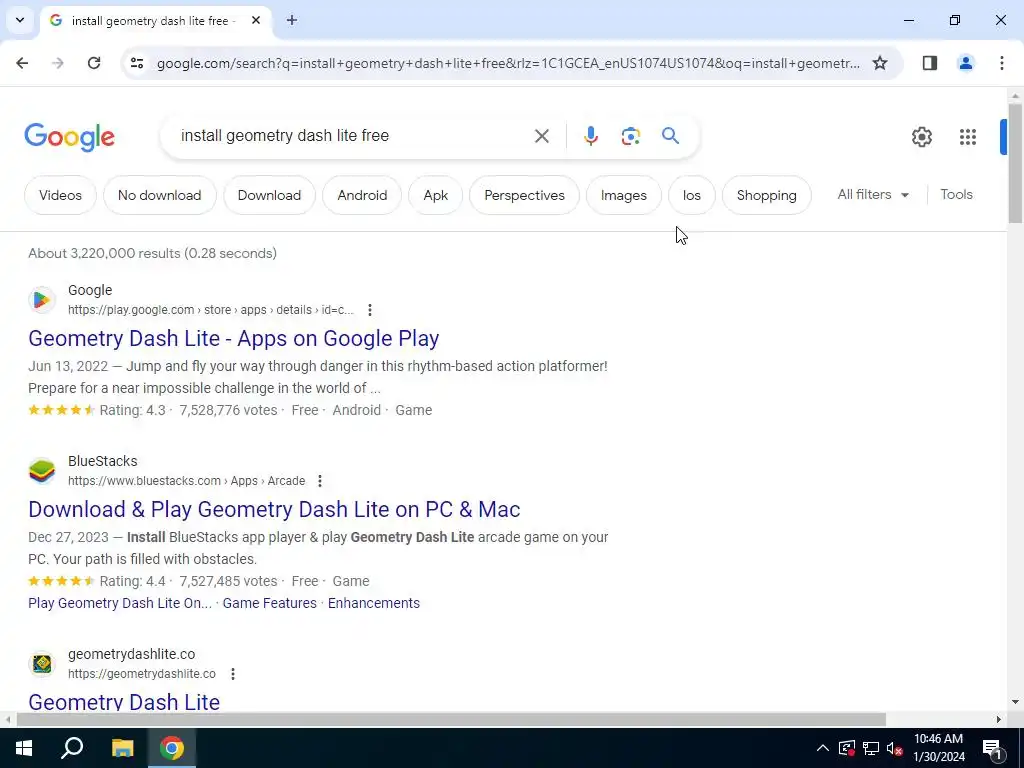Start voice search with the microphone
The width and height of the screenshot is (1024, 768).
pyautogui.click(x=590, y=136)
